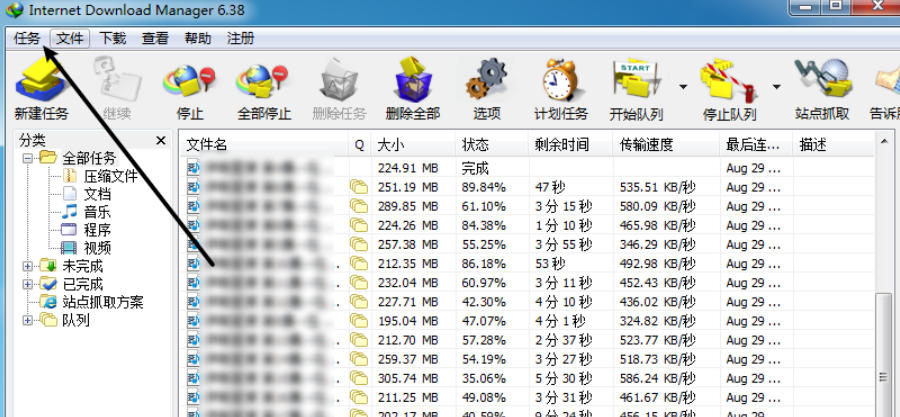Sort by Q column header

[359, 145]
